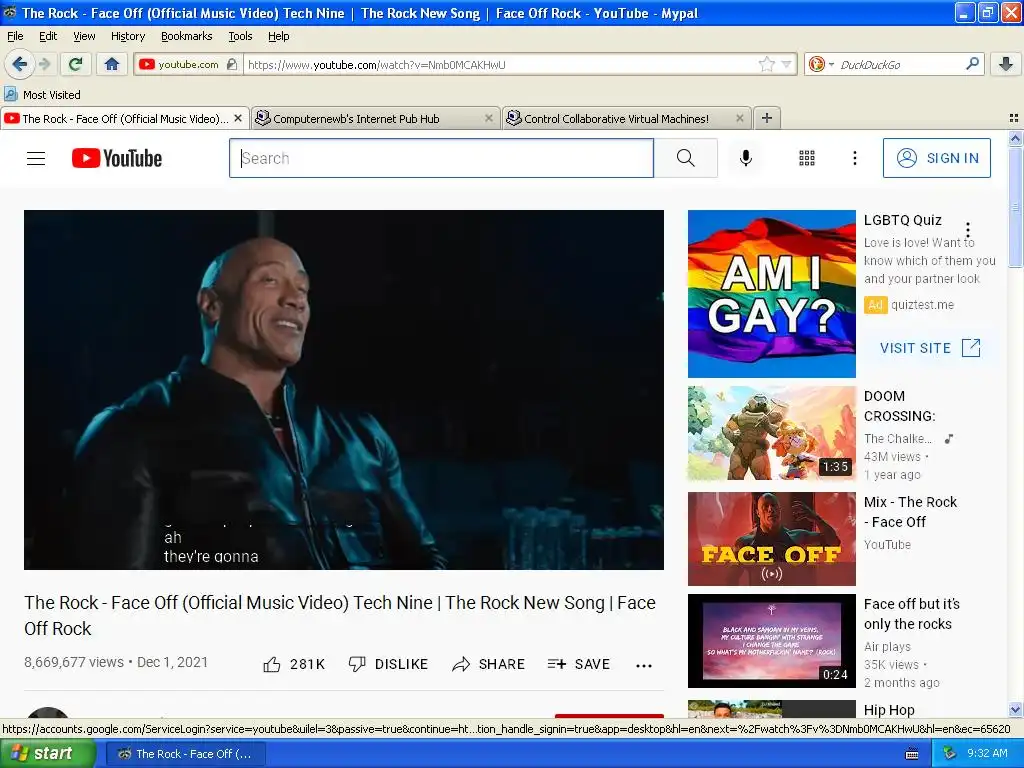Click the URL address field
Screen dimensions: 1024x768
tap(500, 65)
